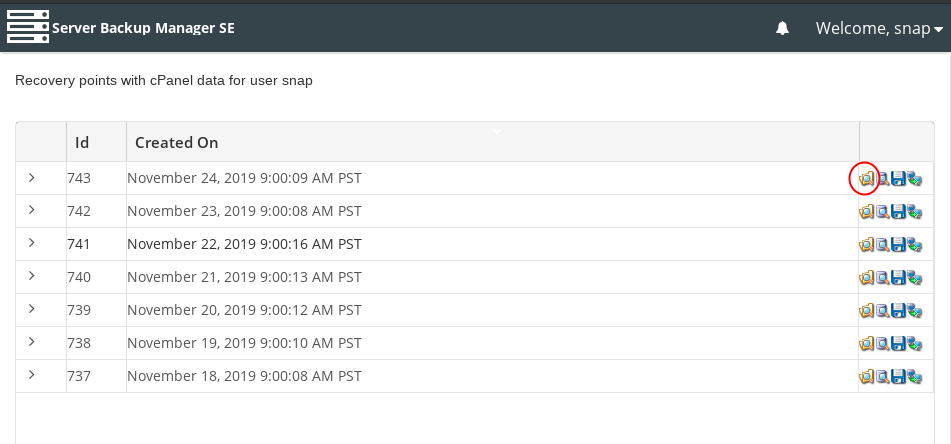
Task: Send recovery point 743 to agent
Action: click(914, 179)
